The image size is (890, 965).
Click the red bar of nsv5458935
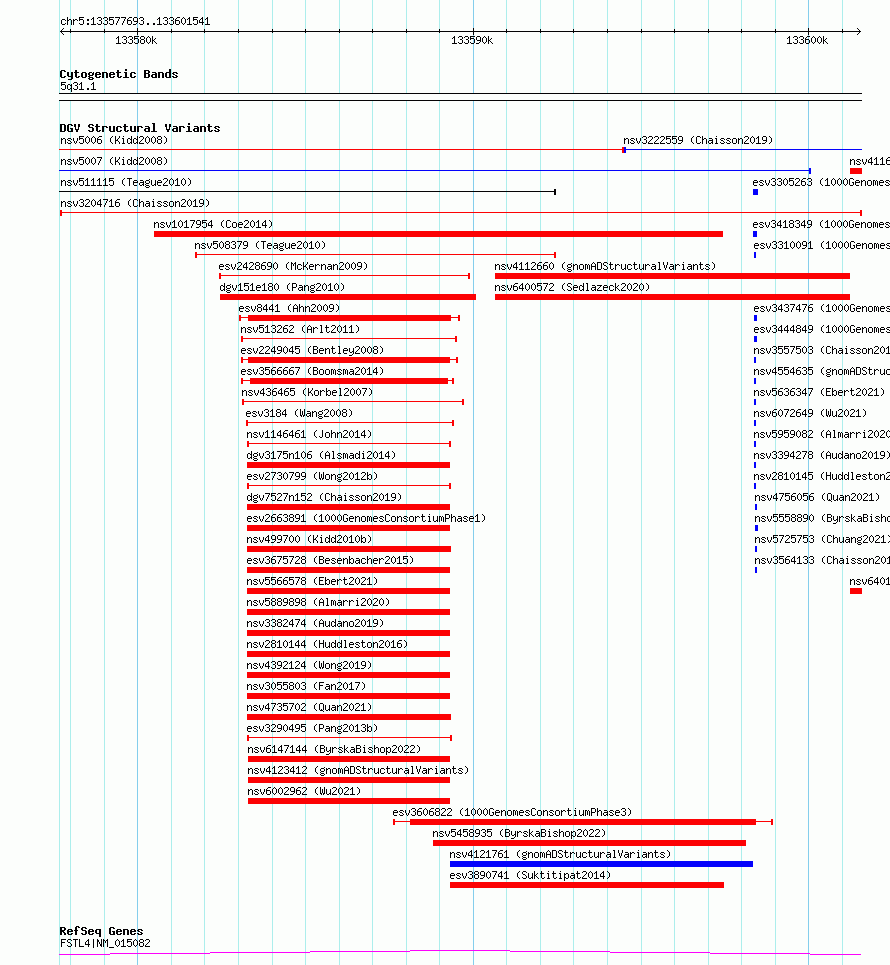point(590,843)
